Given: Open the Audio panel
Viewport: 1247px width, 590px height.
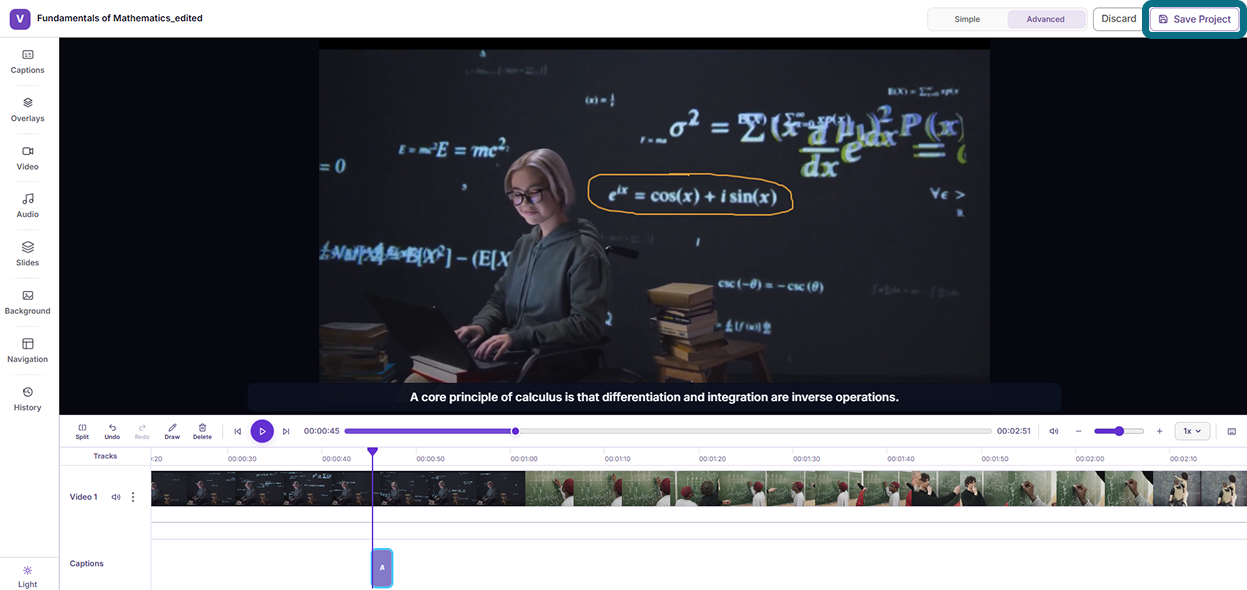Looking at the screenshot, I should (x=27, y=205).
